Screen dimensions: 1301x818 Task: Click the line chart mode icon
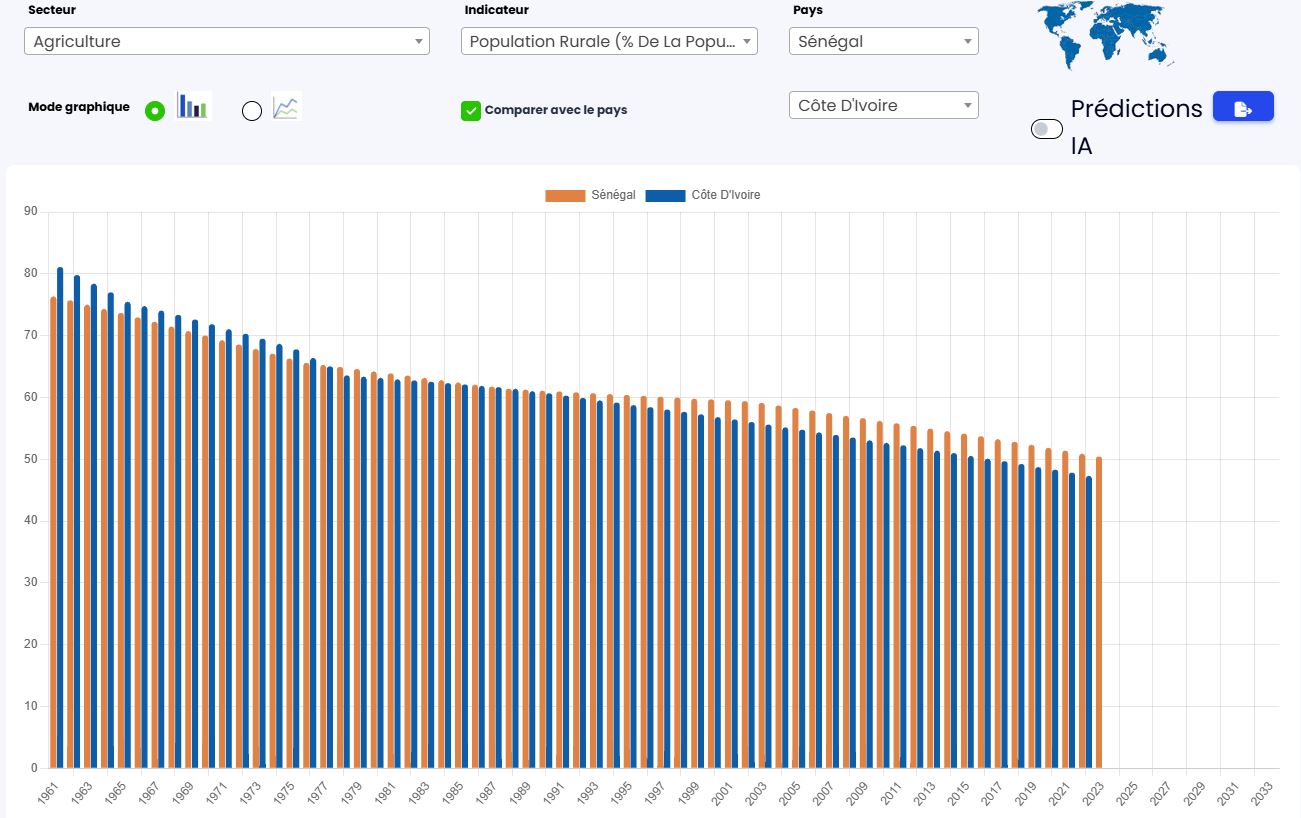coord(286,107)
